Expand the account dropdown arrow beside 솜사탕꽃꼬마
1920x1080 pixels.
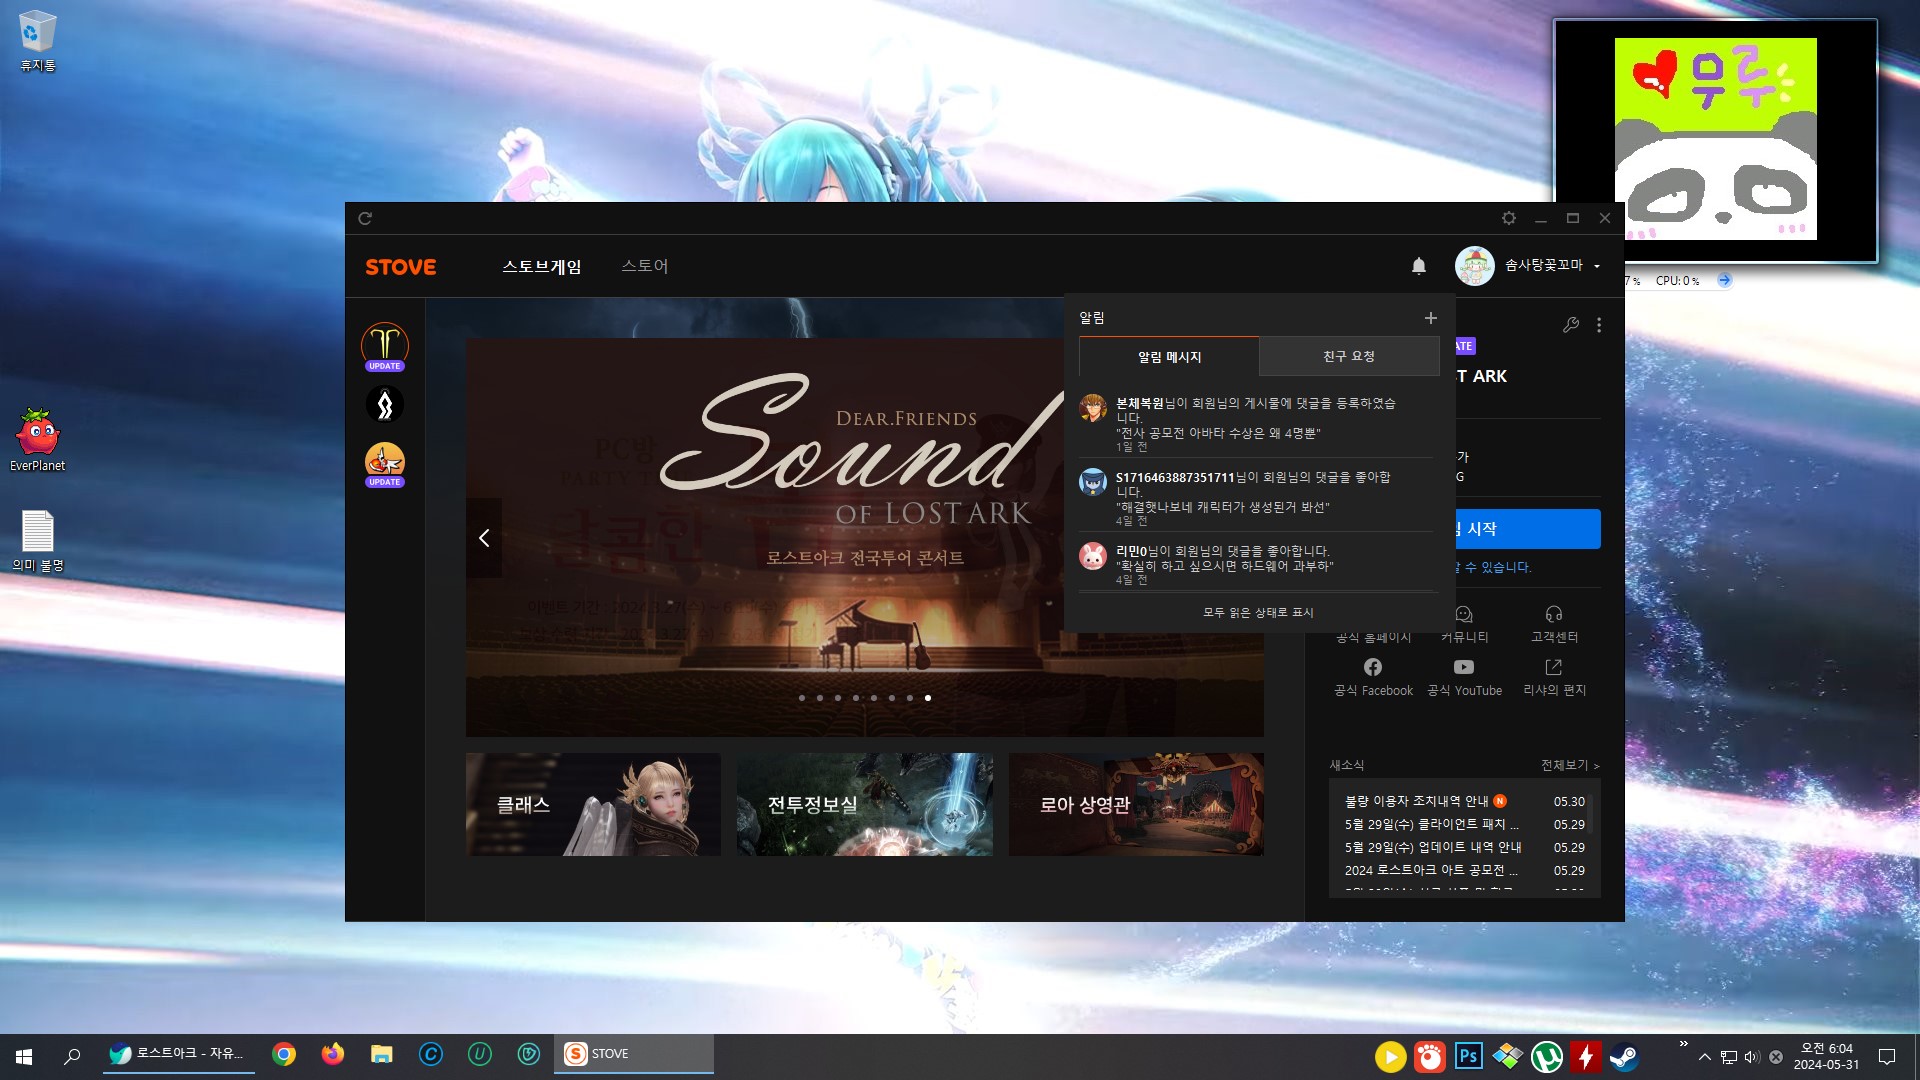tap(1597, 266)
